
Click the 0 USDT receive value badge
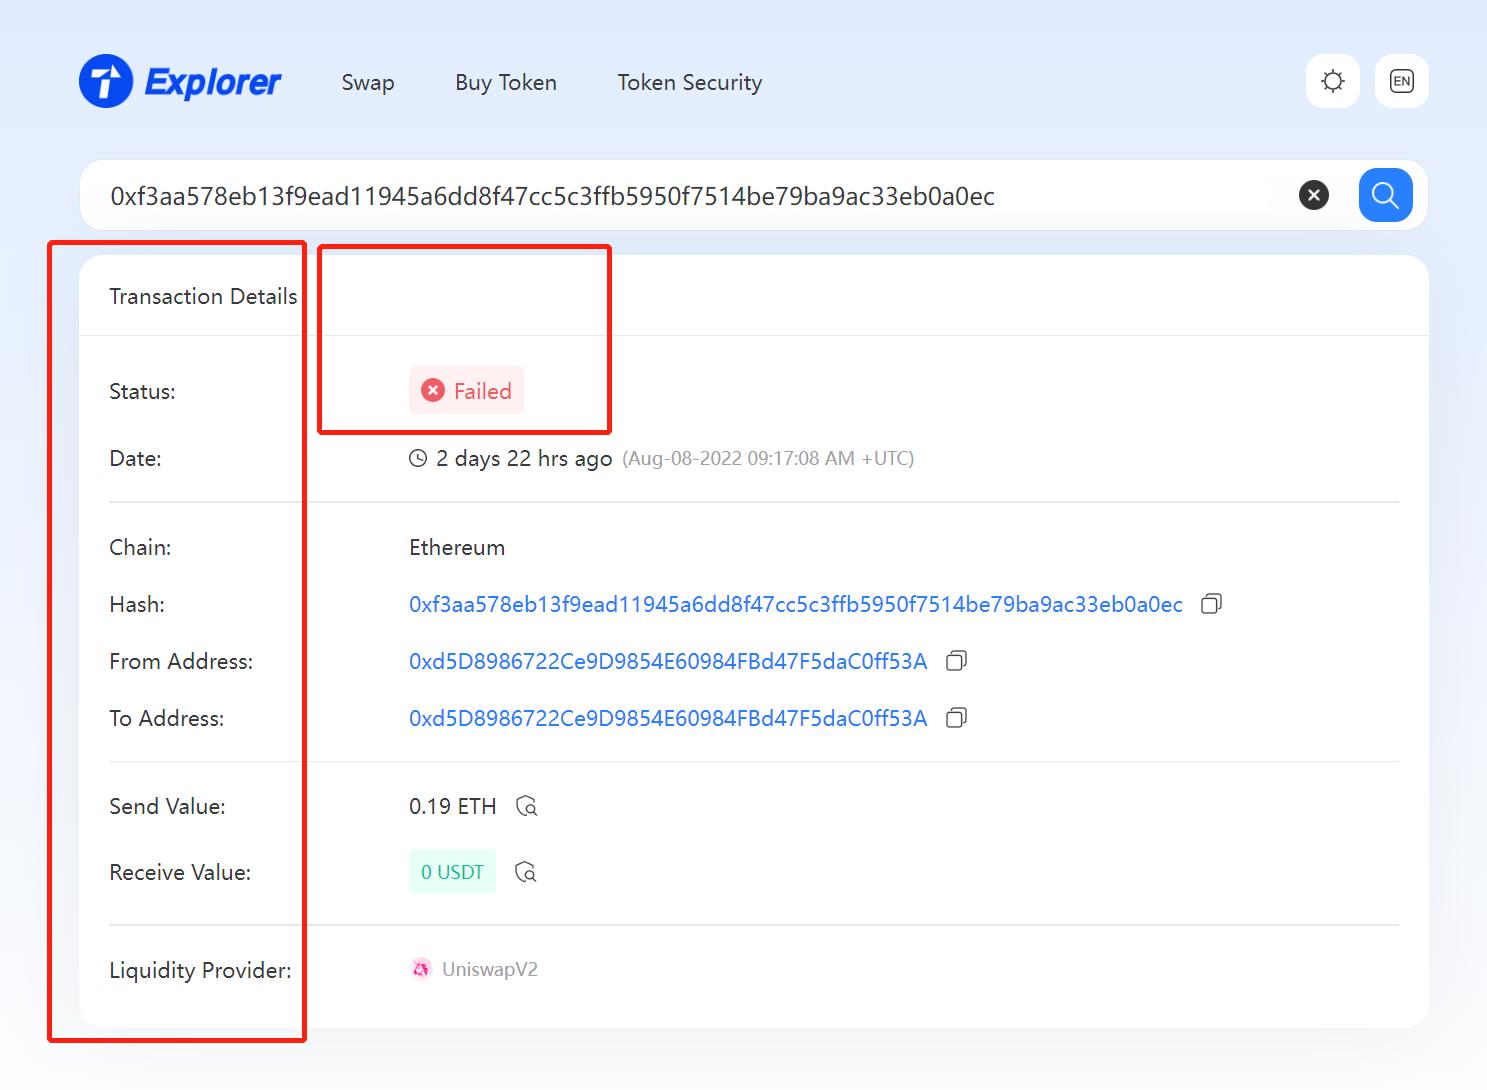pyautogui.click(x=452, y=872)
